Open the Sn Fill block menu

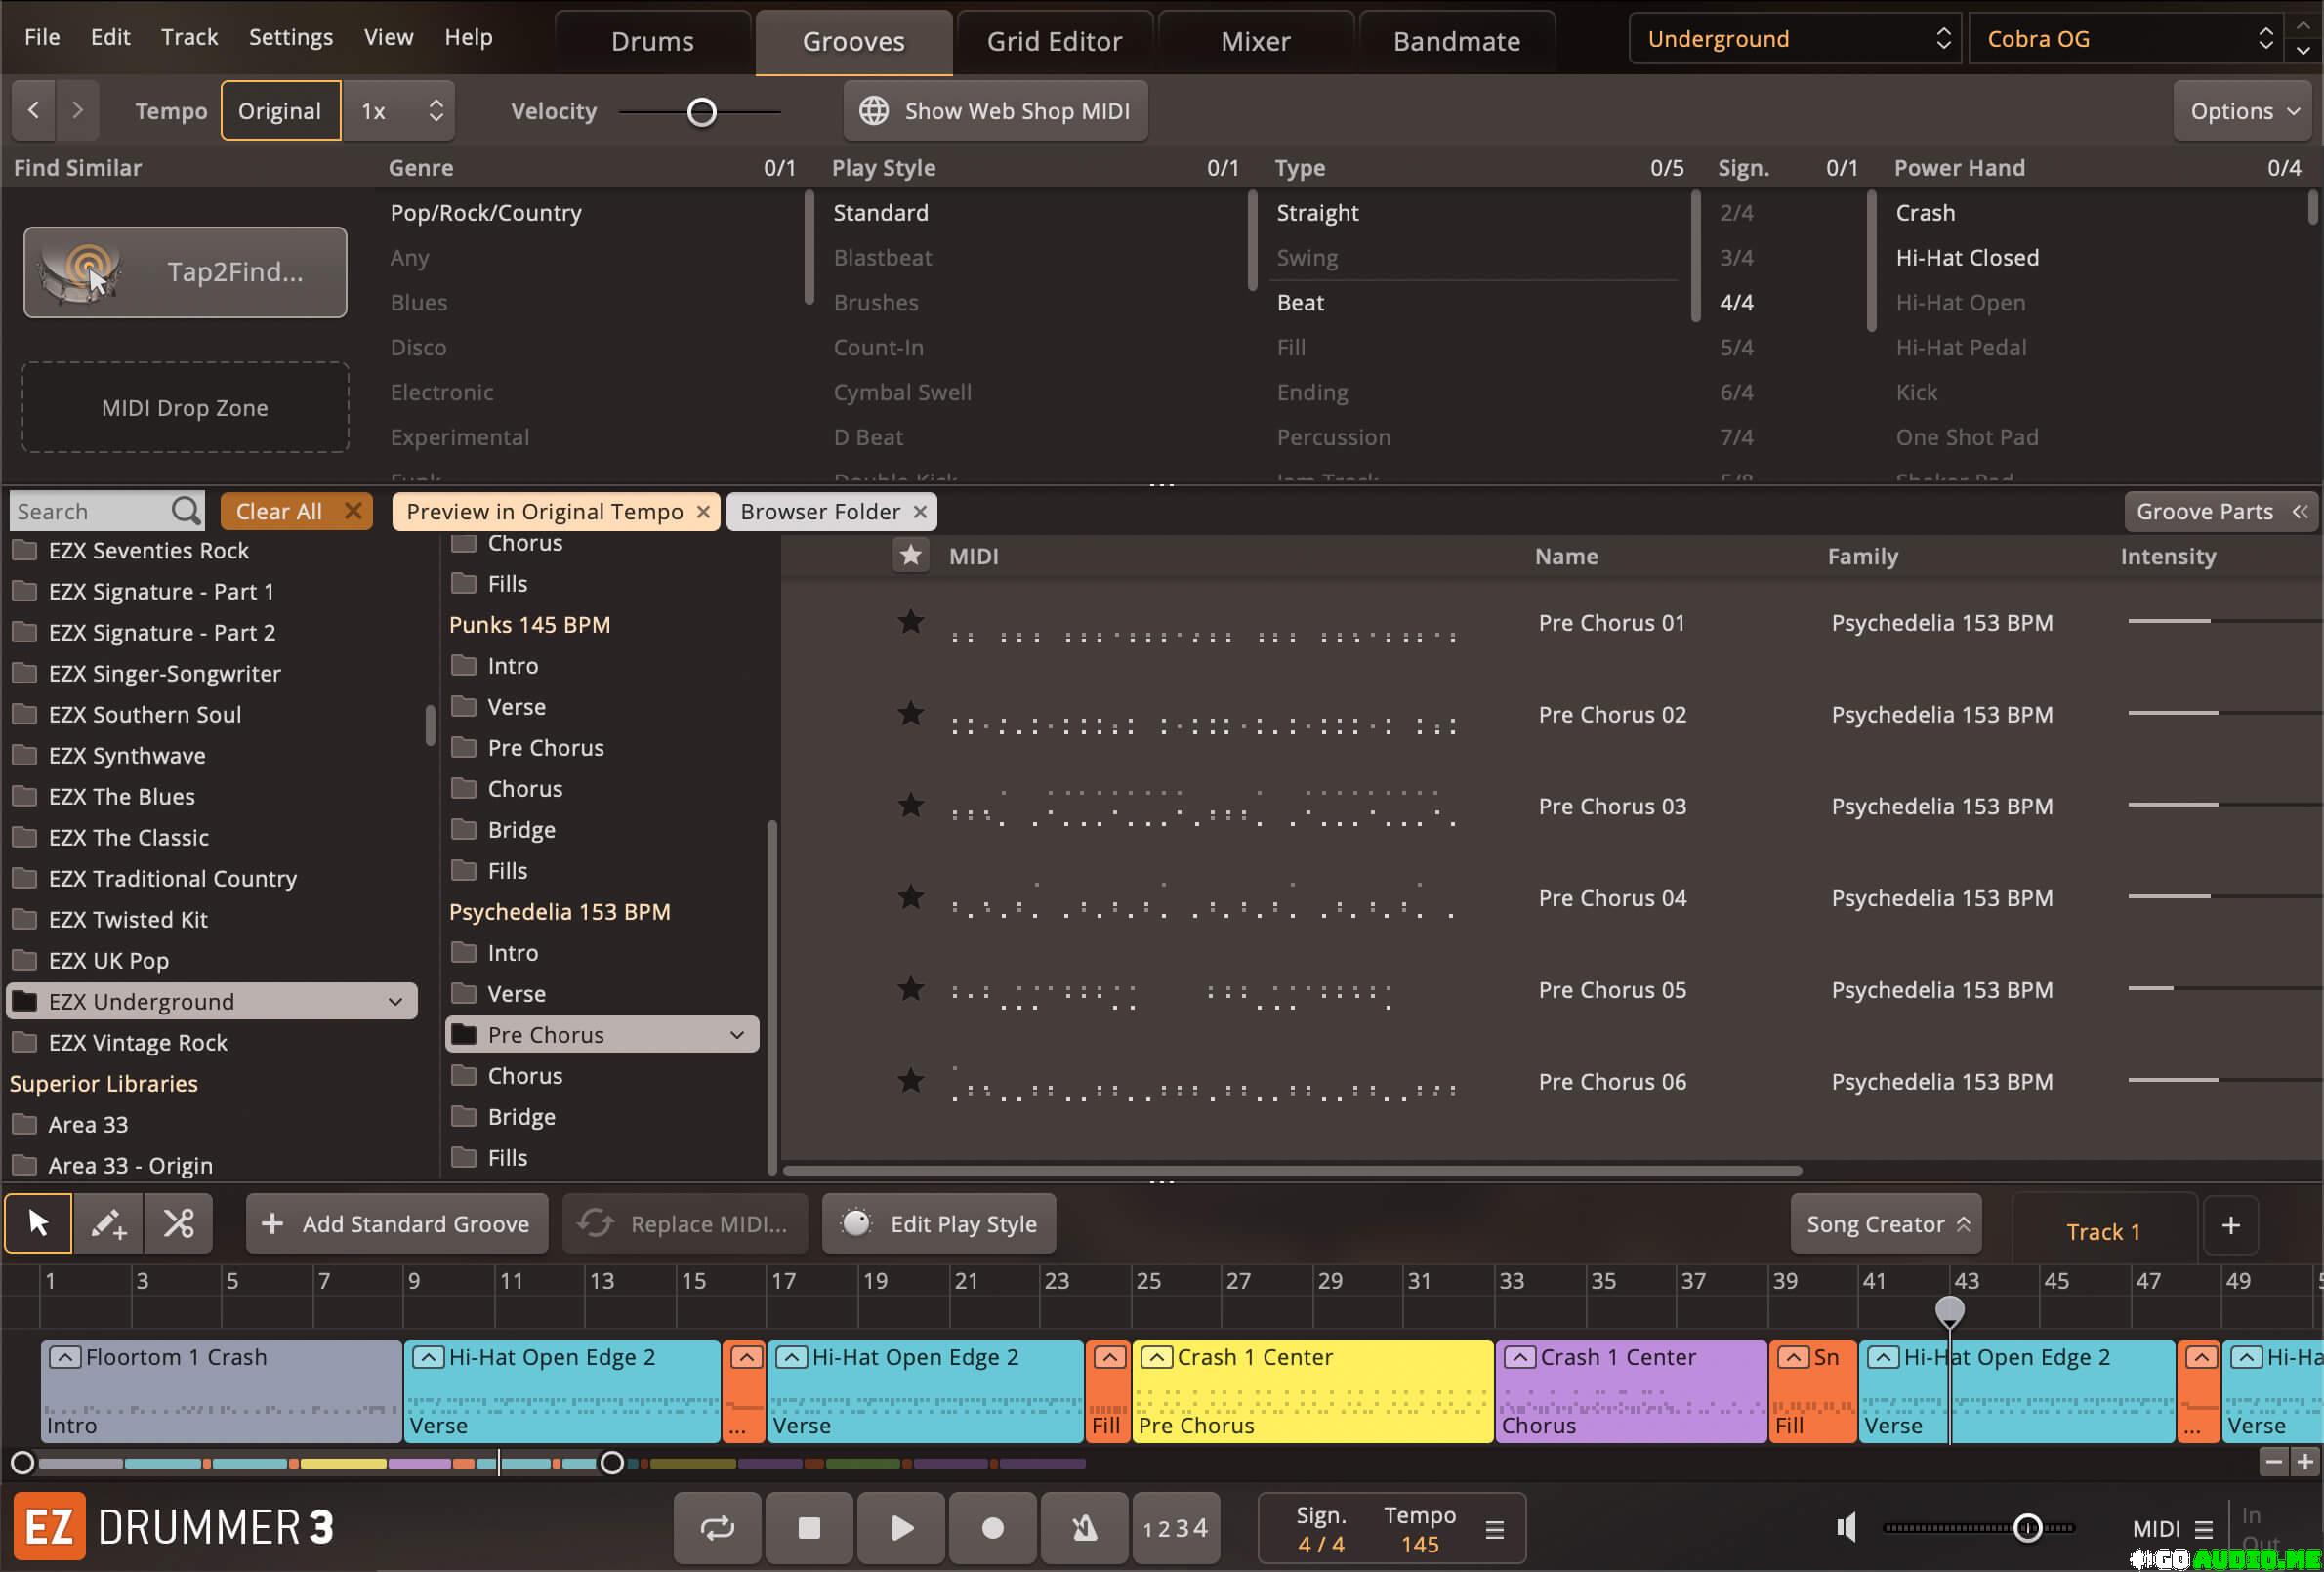click(1793, 1357)
